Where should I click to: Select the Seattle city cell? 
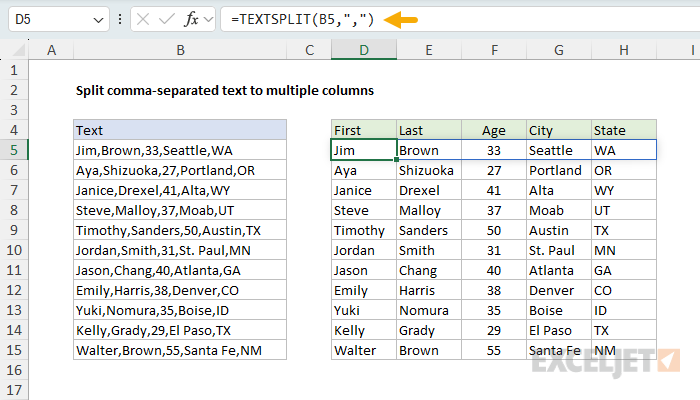pyautogui.click(x=558, y=150)
